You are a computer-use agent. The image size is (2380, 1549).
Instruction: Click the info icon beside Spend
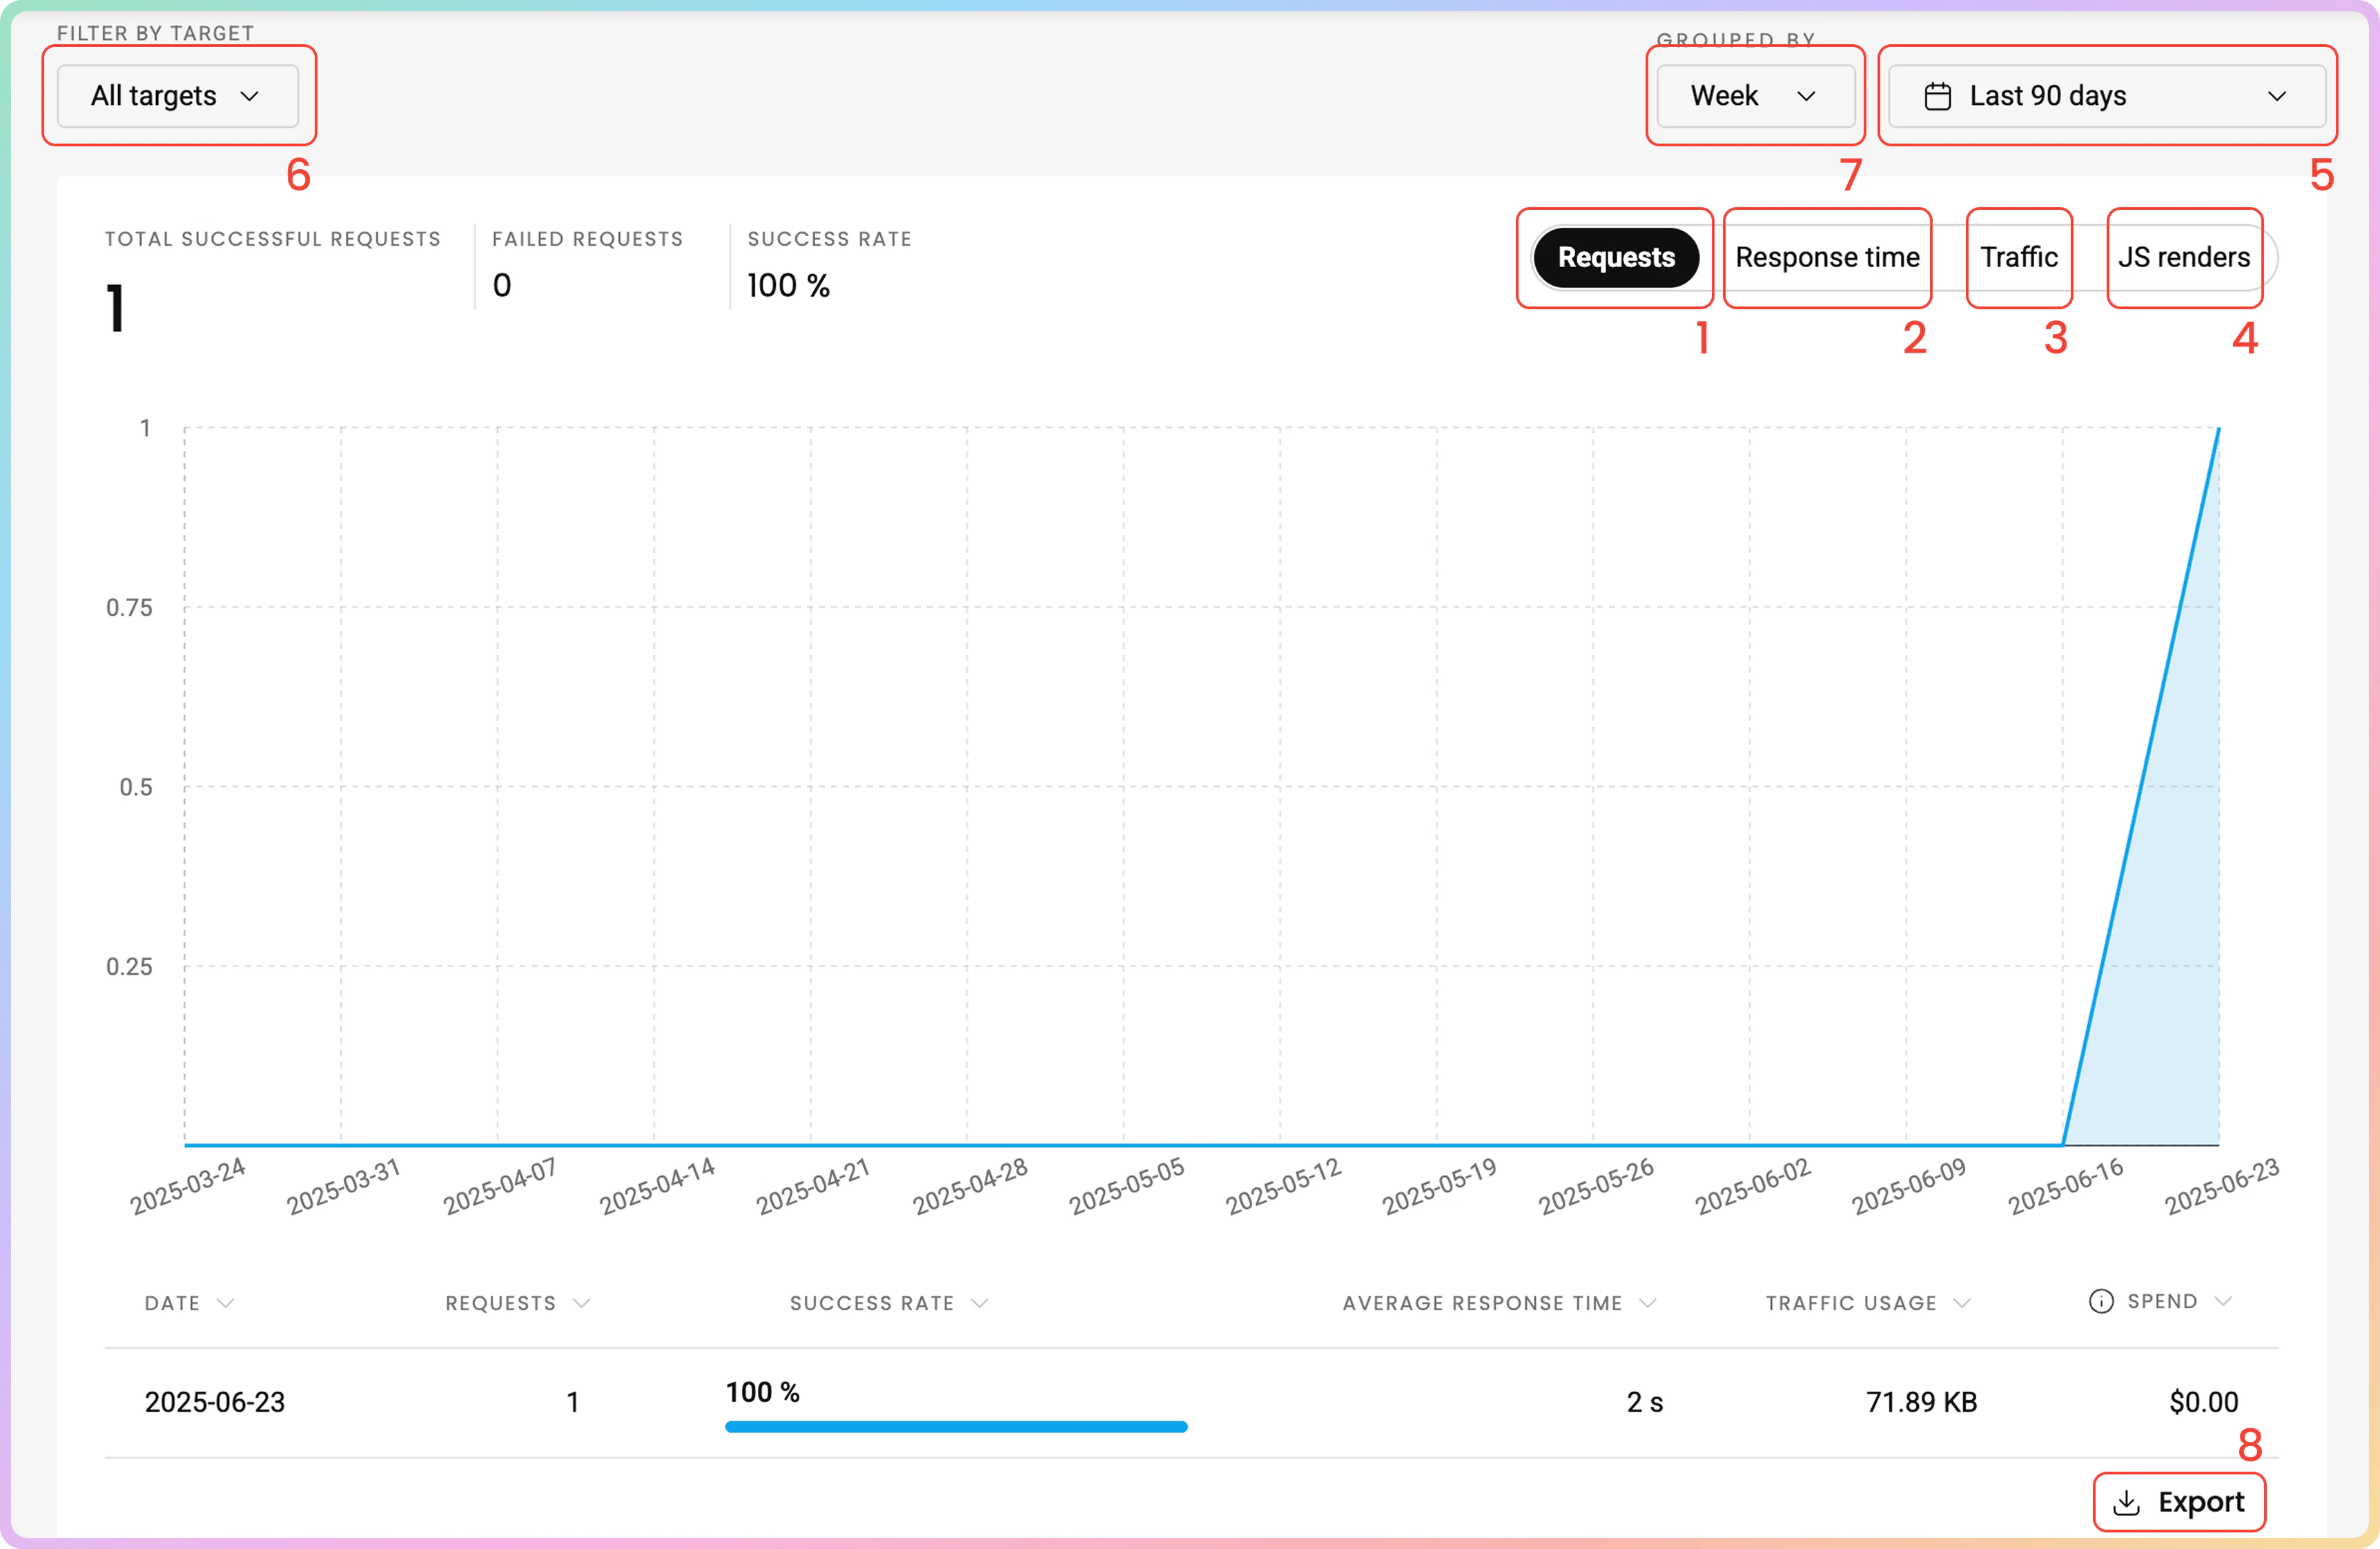(2101, 1301)
